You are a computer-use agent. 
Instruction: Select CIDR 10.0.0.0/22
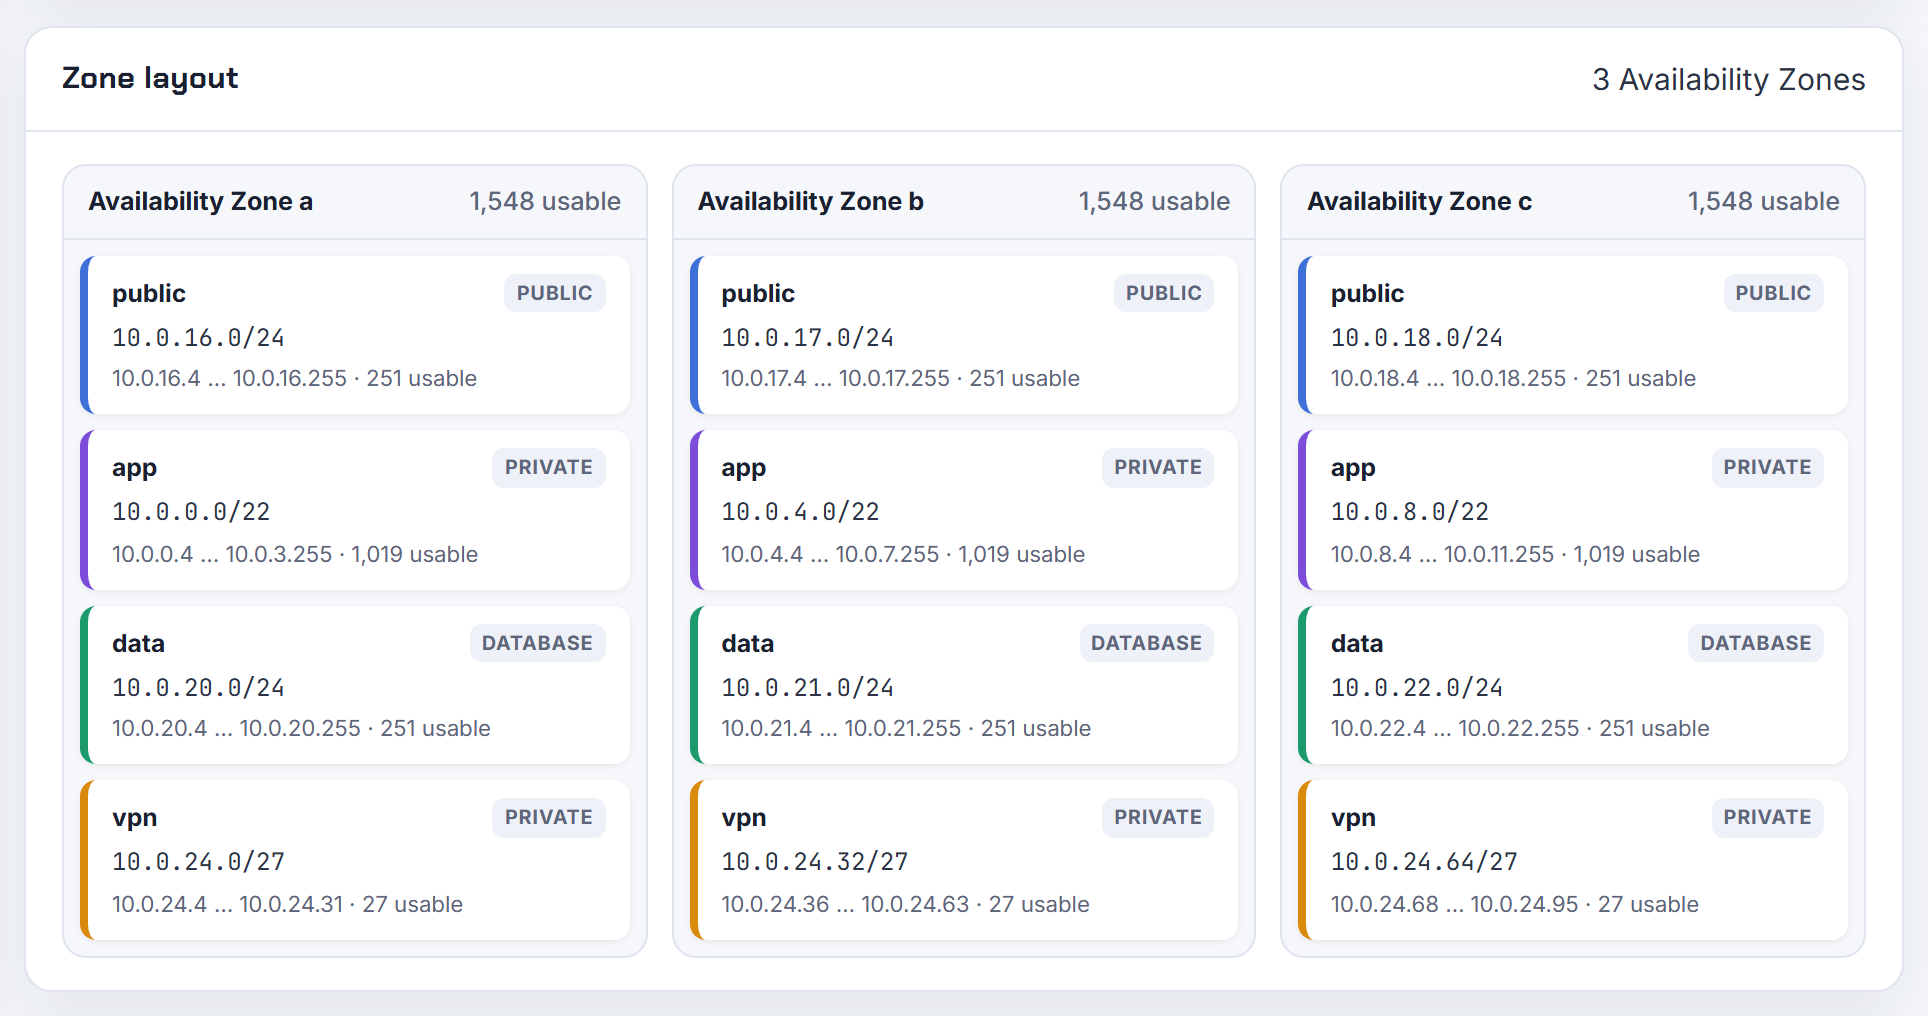191,512
